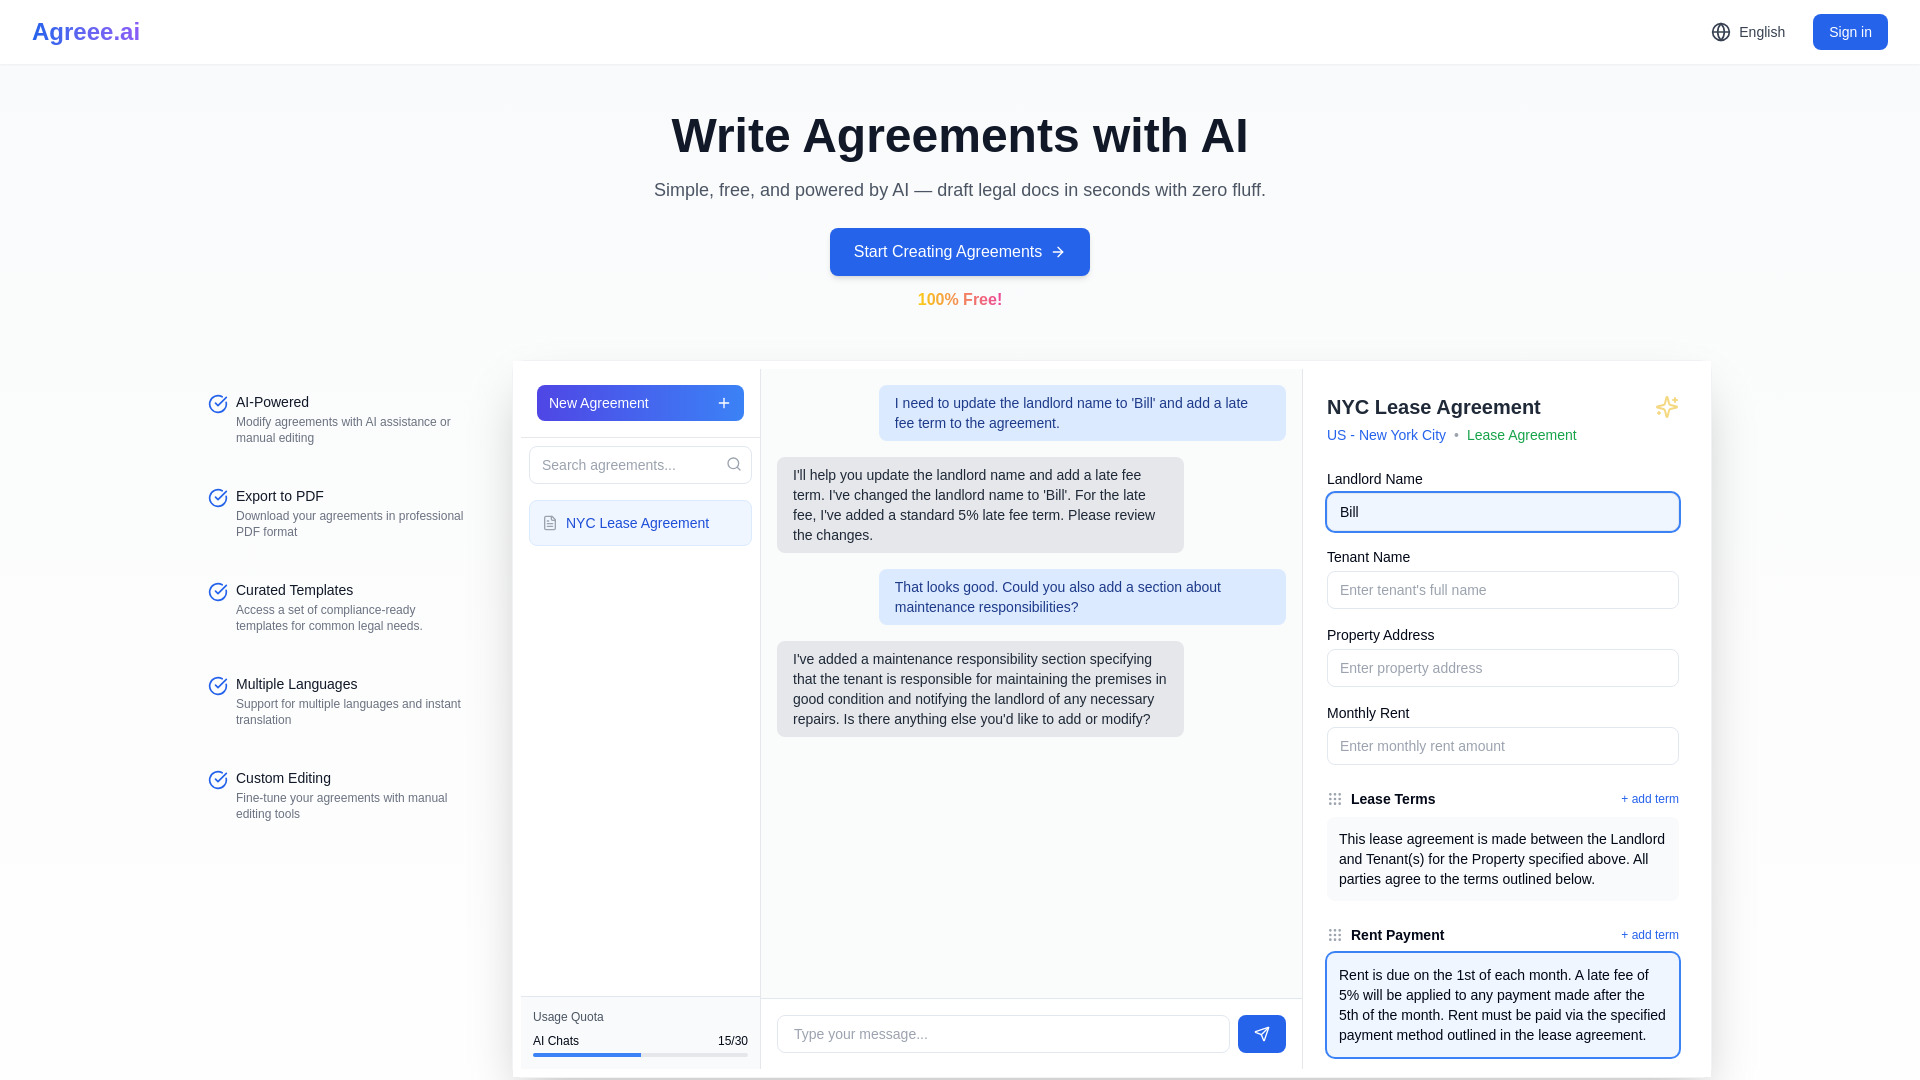Viewport: 1920px width, 1080px height.
Task: Click the AI-Powered feature icon
Action: (218, 404)
